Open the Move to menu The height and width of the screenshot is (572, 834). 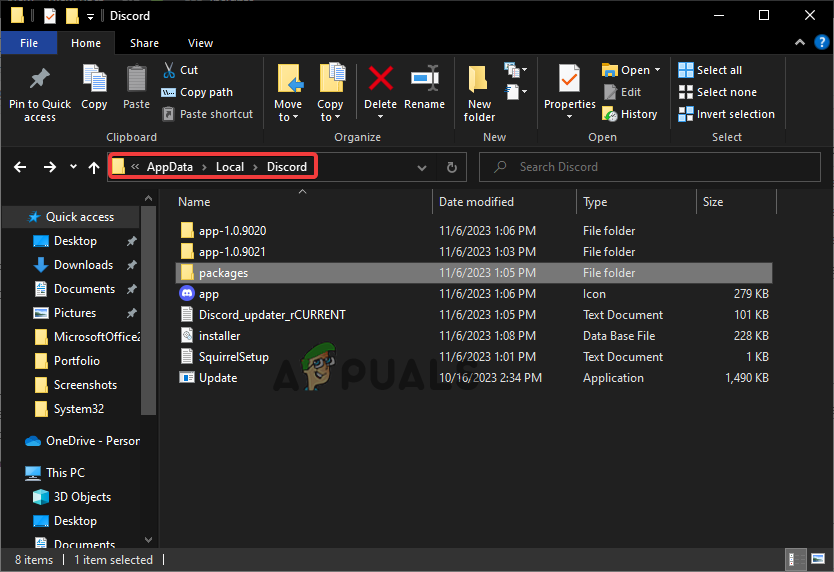tap(288, 93)
